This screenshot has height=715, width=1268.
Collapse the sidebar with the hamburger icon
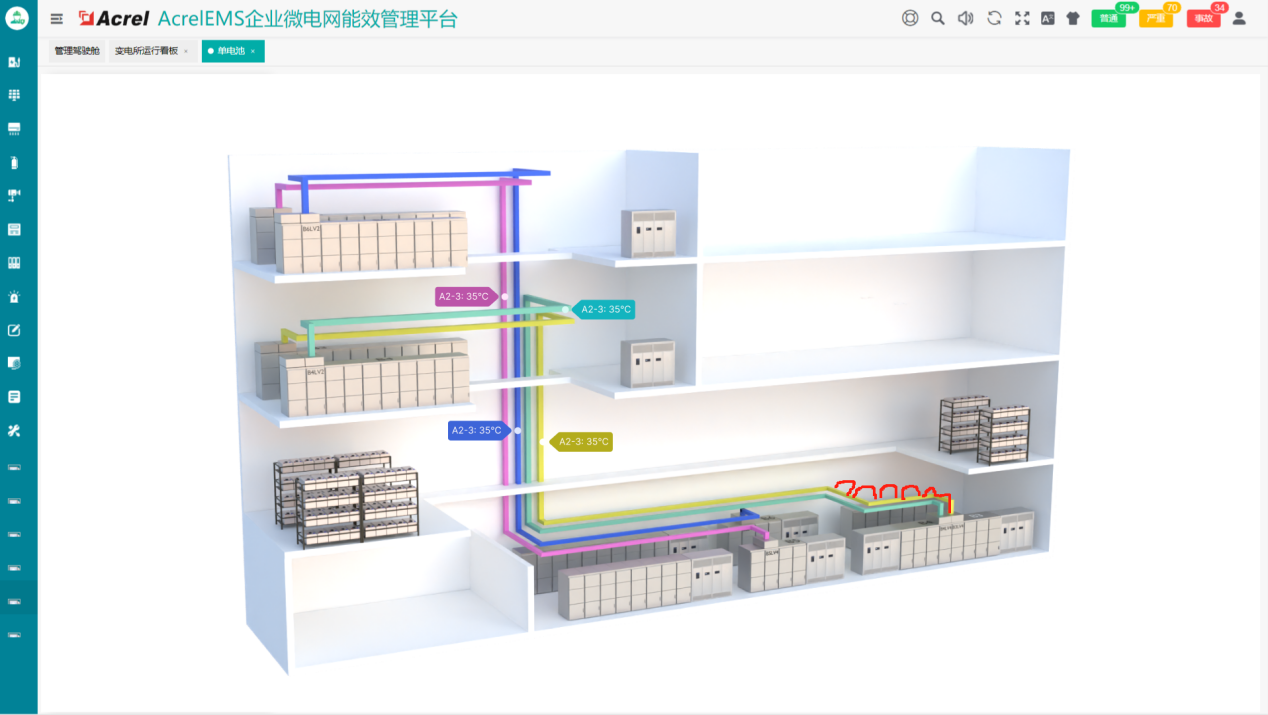click(x=57, y=19)
